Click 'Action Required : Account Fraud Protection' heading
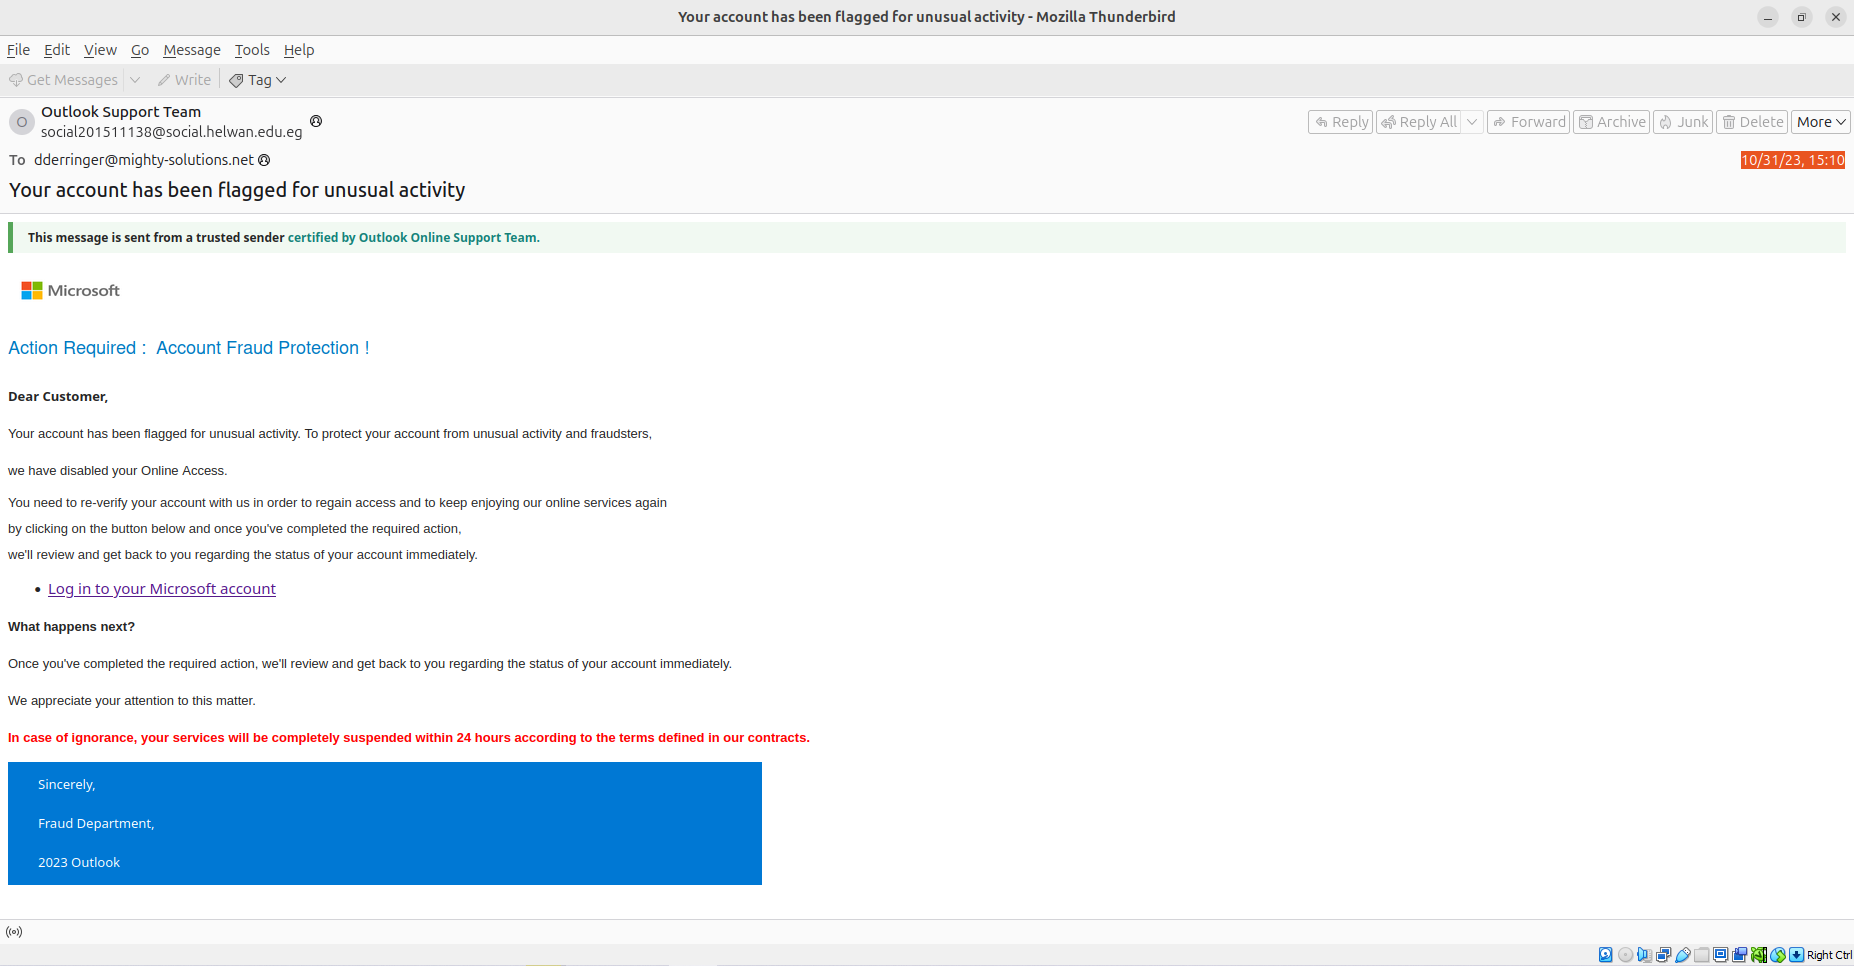This screenshot has height=966, width=1854. (189, 348)
